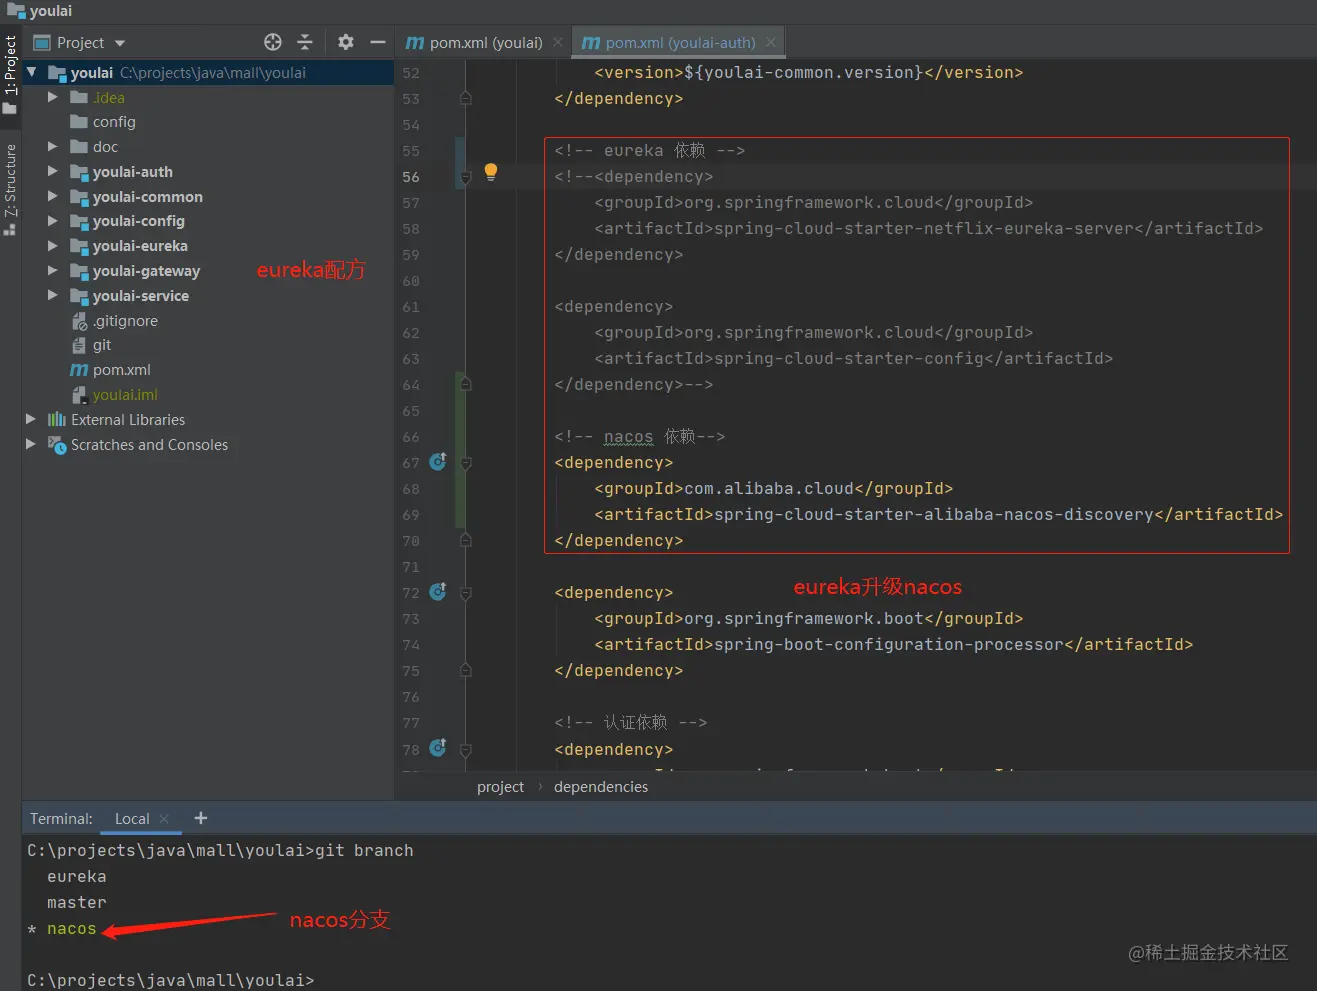Click the project breadcrumb
Image resolution: width=1317 pixels, height=991 pixels.
coord(500,787)
